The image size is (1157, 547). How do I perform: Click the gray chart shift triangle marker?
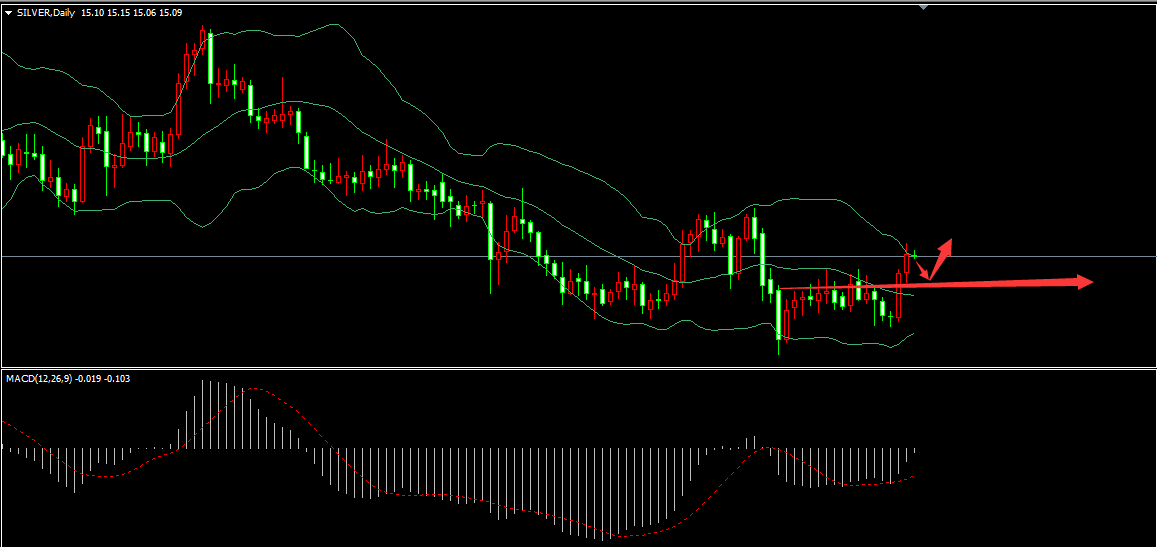[x=923, y=6]
